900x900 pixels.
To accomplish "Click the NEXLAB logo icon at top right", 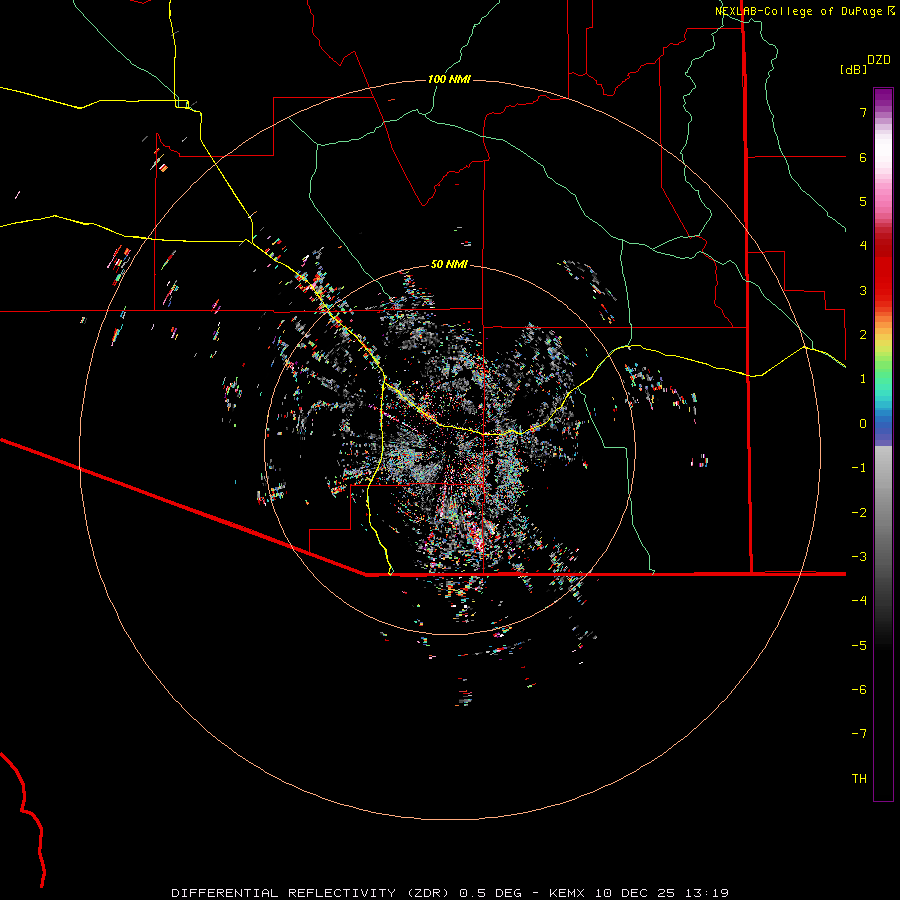I will [891, 11].
